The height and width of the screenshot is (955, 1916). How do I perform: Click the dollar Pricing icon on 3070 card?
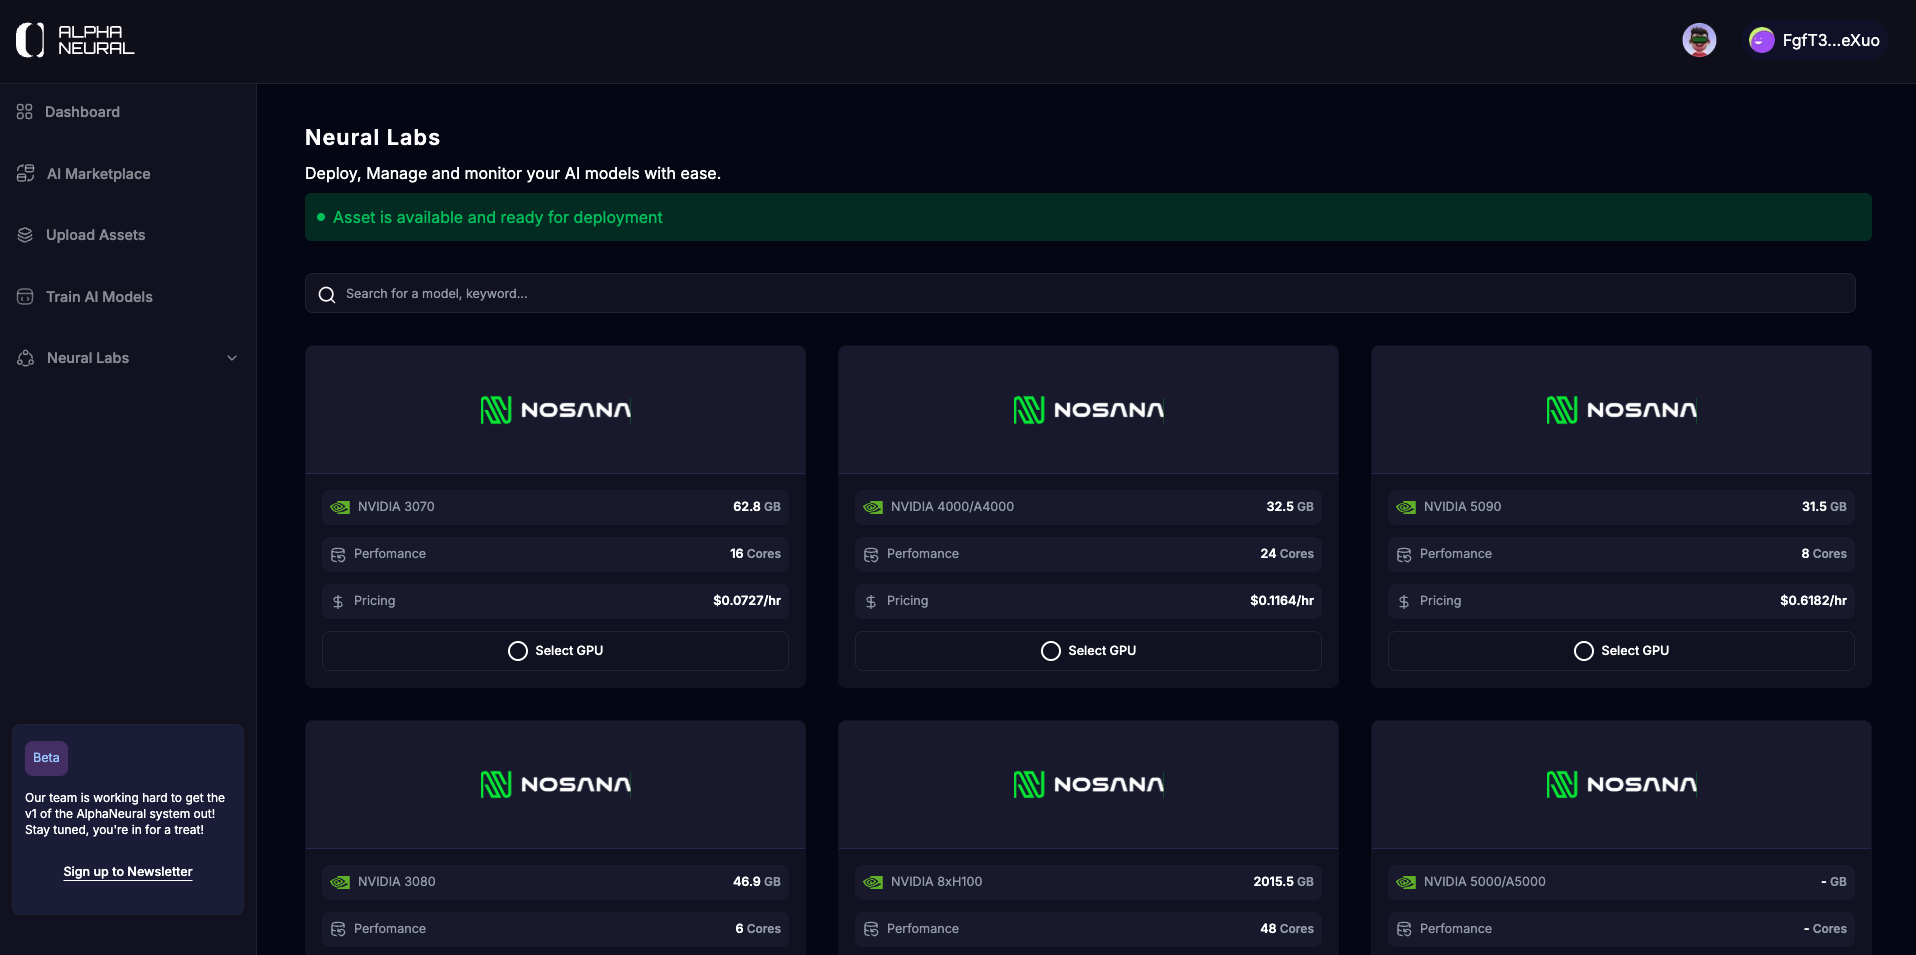338,602
